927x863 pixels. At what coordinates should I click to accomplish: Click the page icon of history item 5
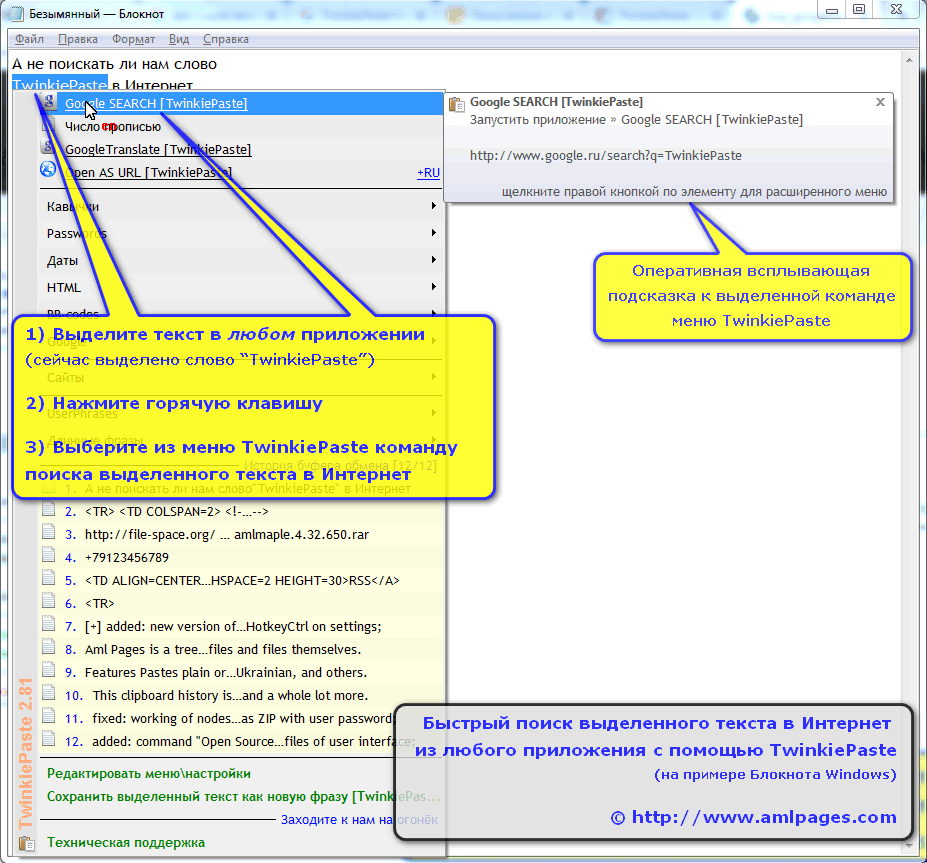48,578
